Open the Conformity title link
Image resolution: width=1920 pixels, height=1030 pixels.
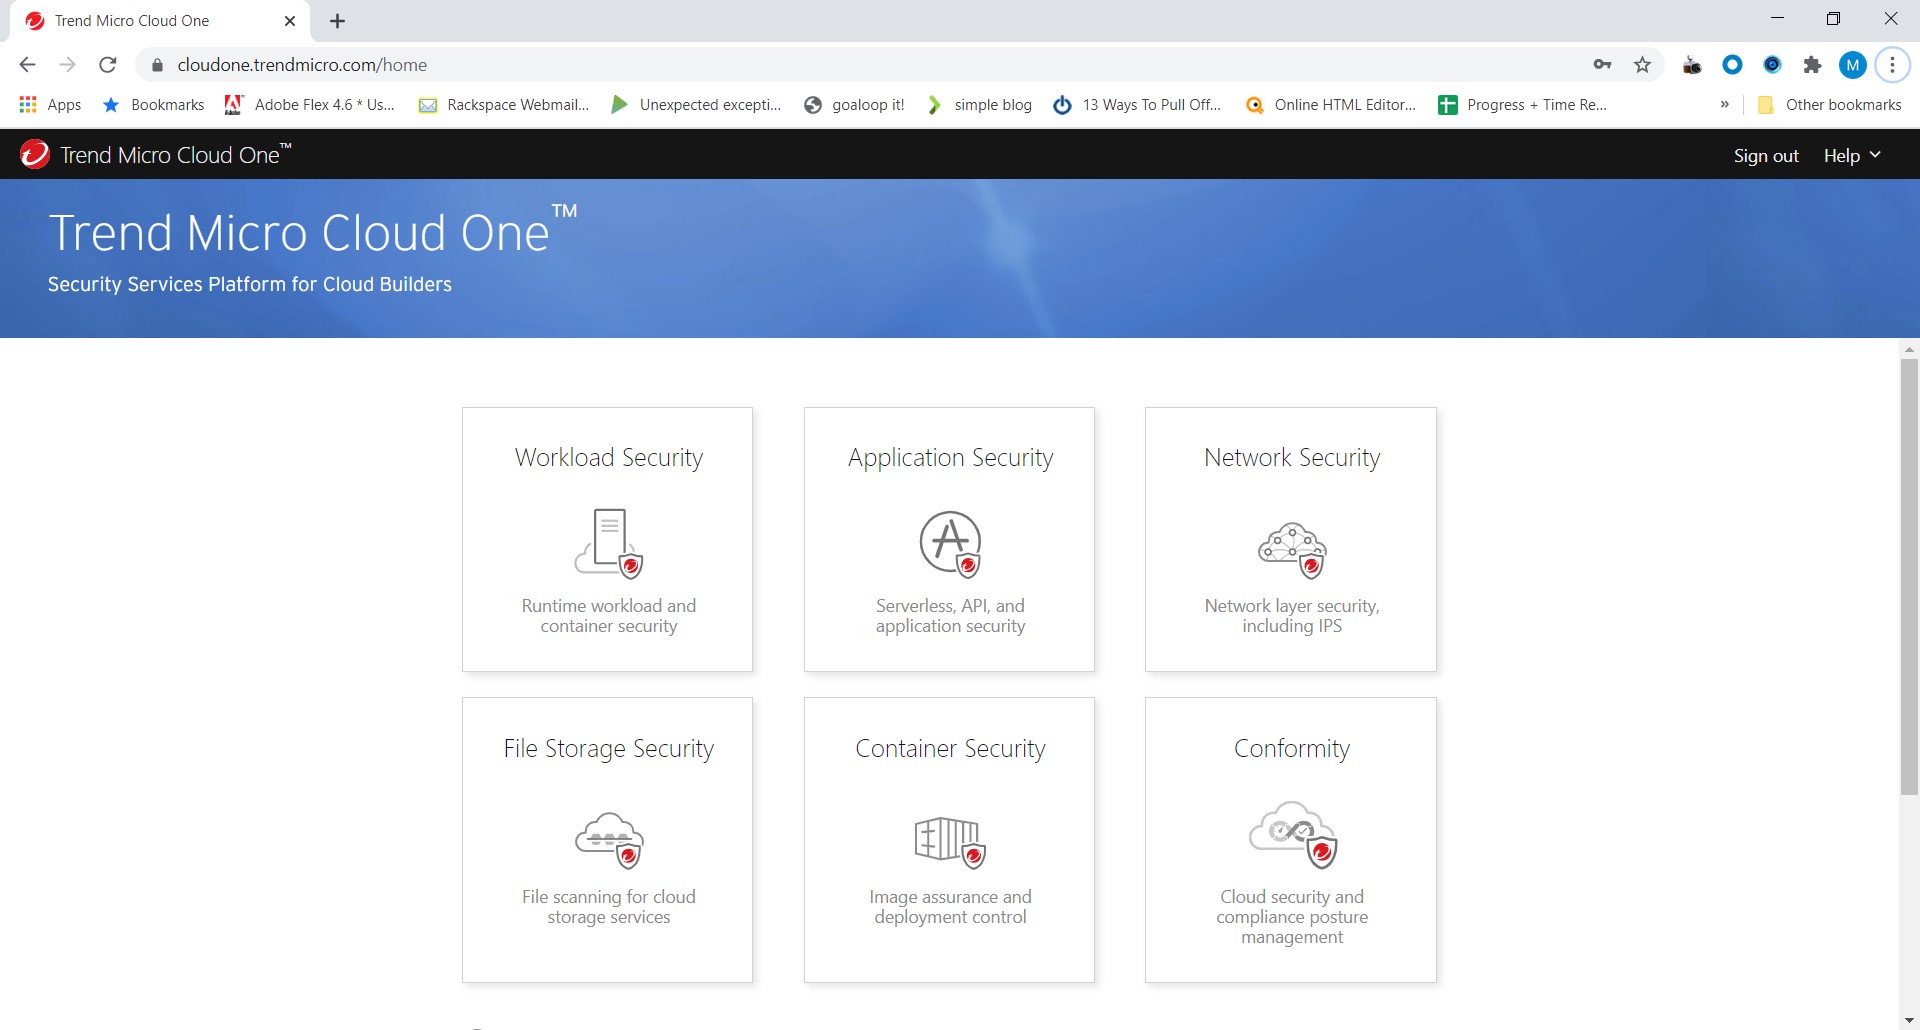click(1292, 748)
